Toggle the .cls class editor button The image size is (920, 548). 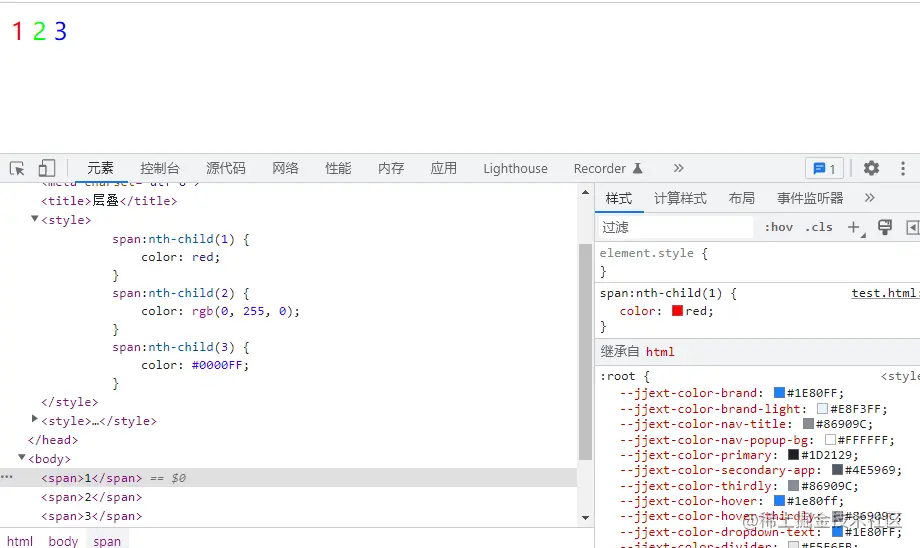click(818, 227)
